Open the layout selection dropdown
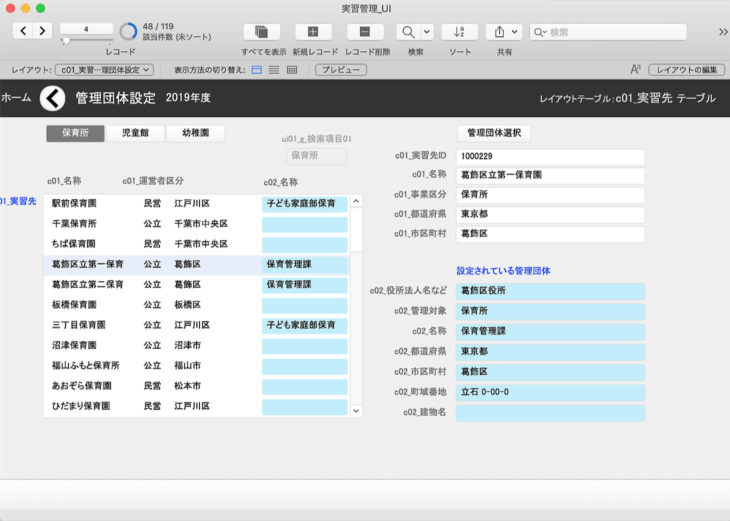The height and width of the screenshot is (521, 730). coord(104,70)
